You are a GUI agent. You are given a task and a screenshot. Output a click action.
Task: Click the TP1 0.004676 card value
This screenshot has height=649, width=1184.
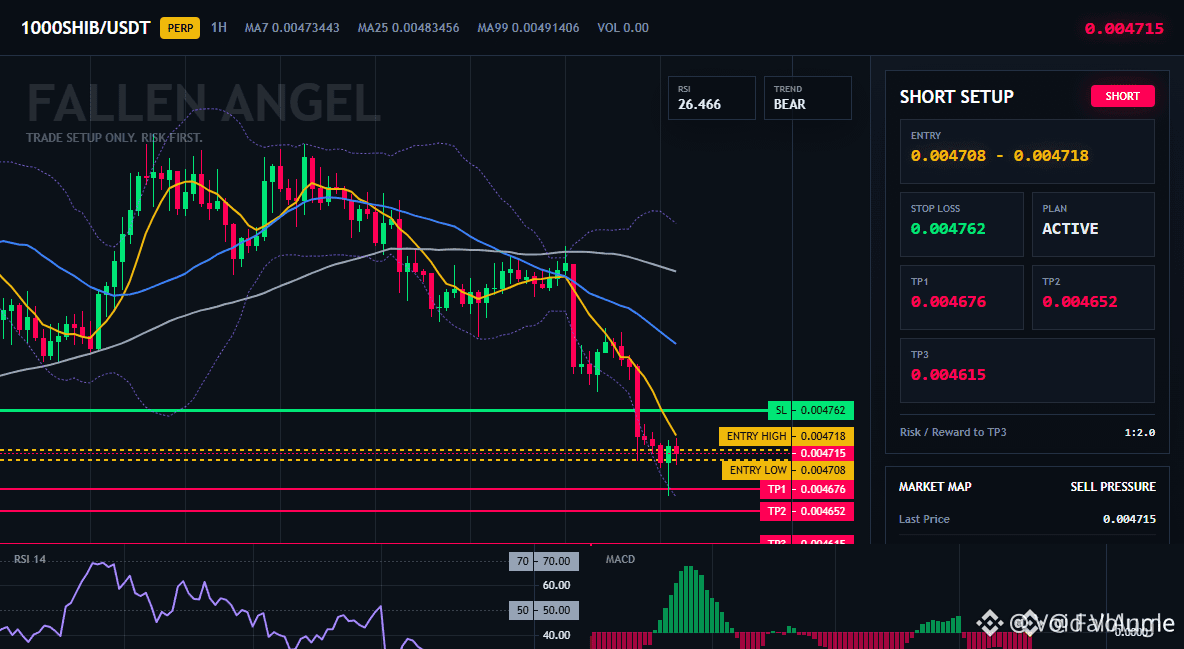pyautogui.click(x=948, y=301)
